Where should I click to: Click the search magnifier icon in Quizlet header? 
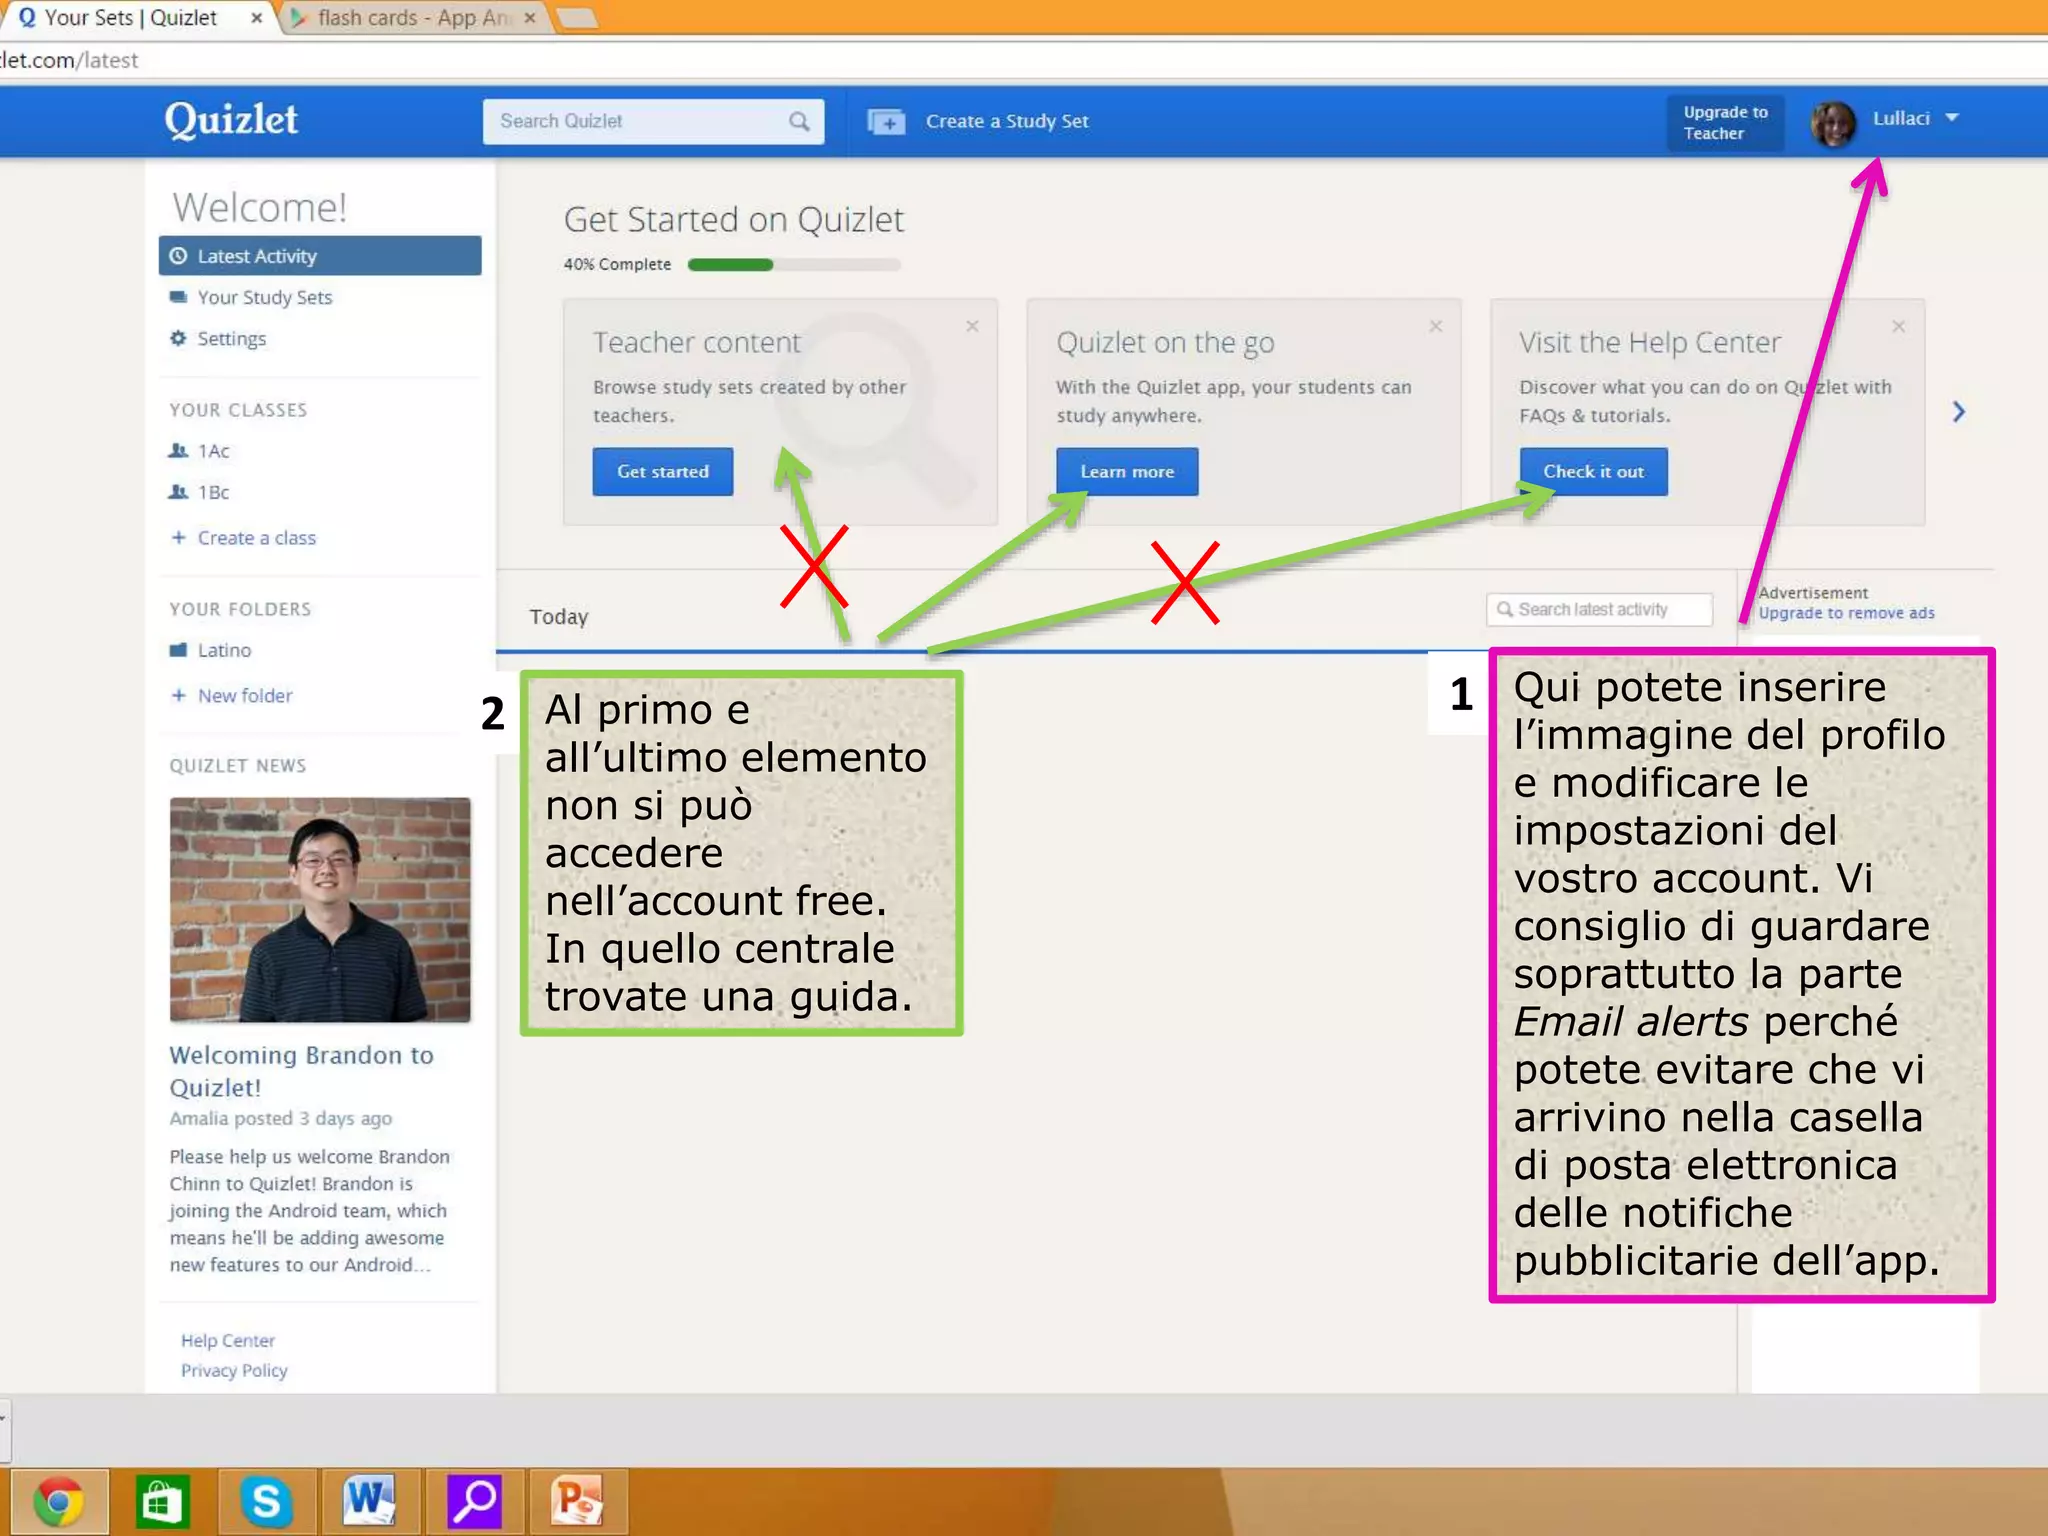798,121
